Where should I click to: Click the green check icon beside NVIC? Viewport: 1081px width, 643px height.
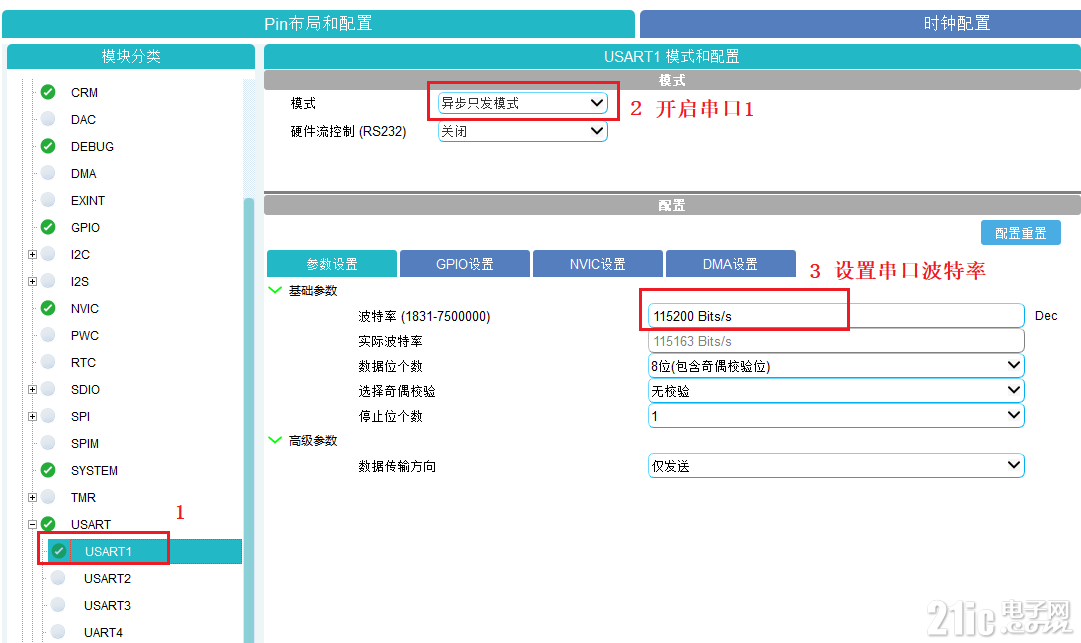click(48, 308)
